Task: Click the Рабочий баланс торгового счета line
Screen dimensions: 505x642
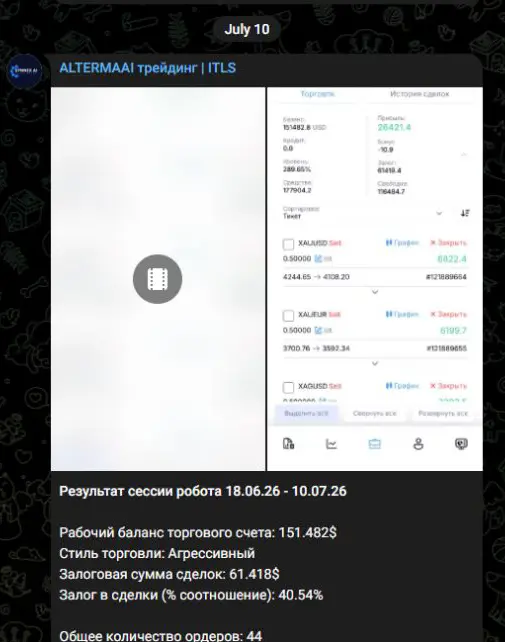Action: [x=198, y=533]
